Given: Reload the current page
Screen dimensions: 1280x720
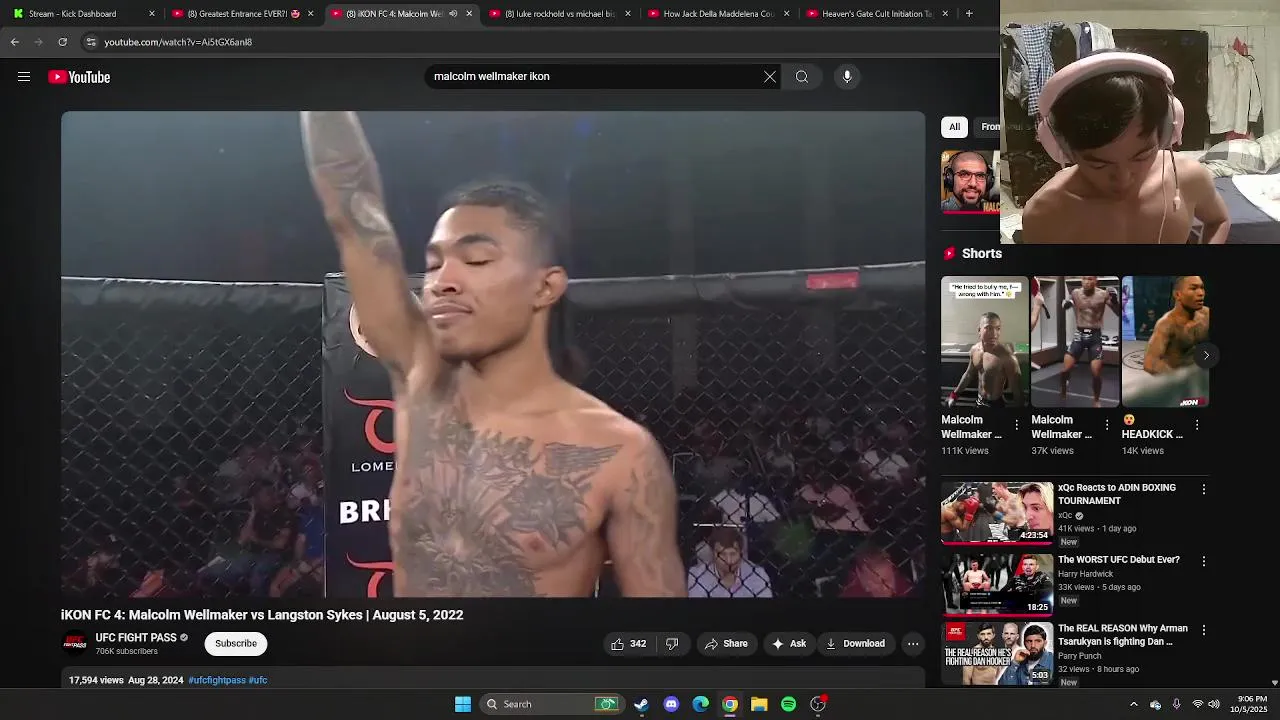Looking at the screenshot, I should pyautogui.click(x=62, y=42).
